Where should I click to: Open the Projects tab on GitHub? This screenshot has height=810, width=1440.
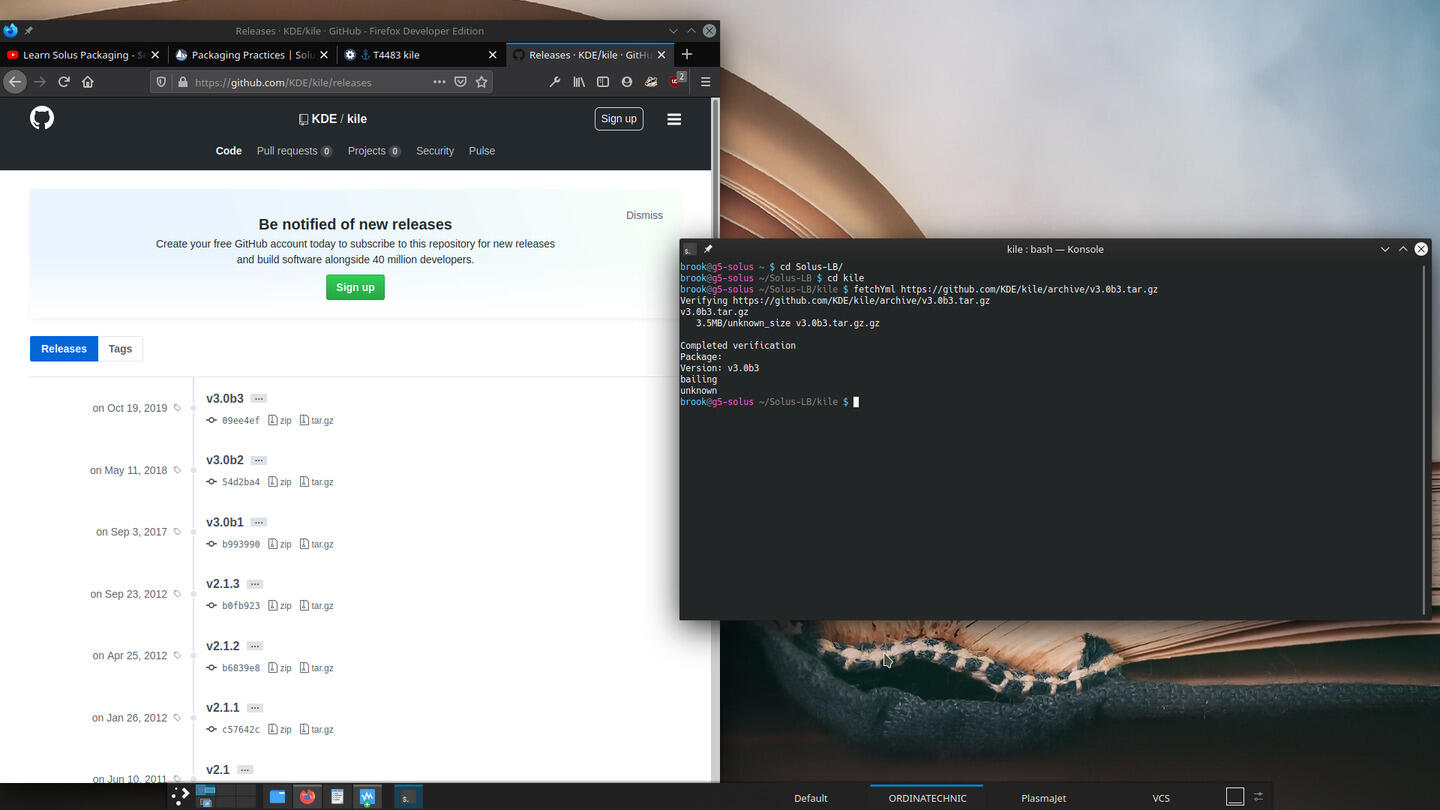coord(374,151)
